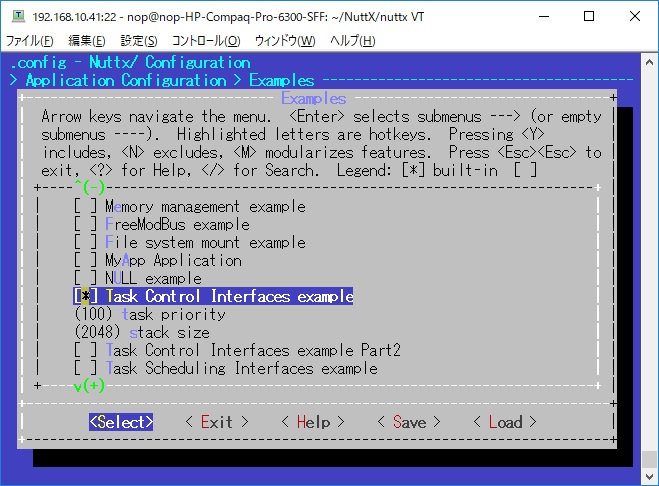The height and width of the screenshot is (486, 659).
Task: Open the 設定(S) menu
Action: click(x=139, y=41)
